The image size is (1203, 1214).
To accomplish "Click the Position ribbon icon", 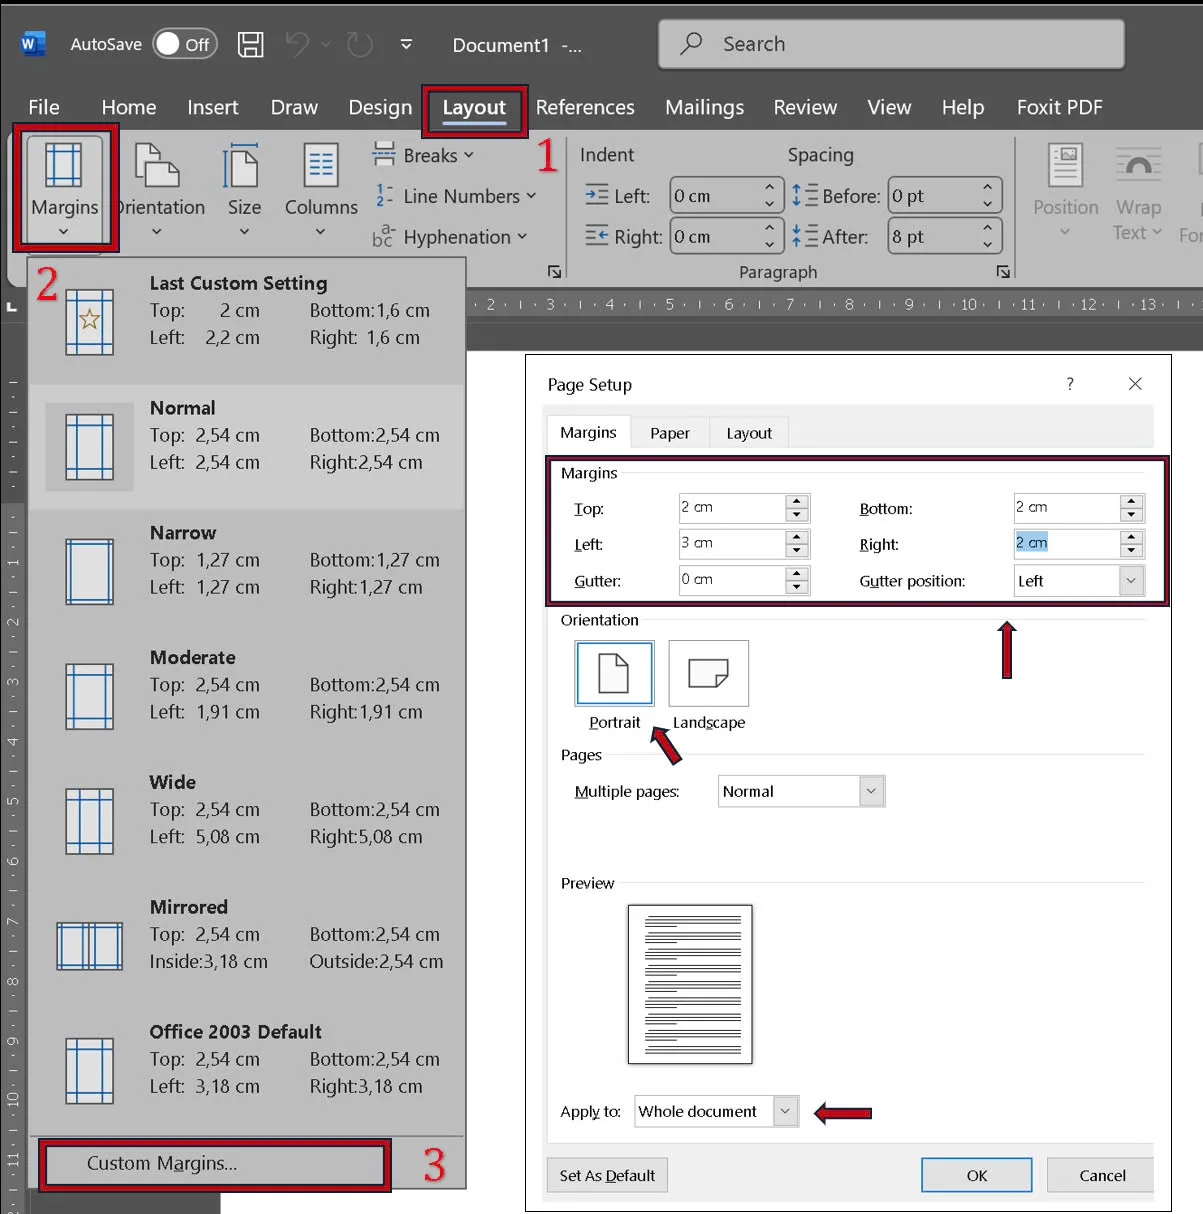I will tap(1065, 190).
